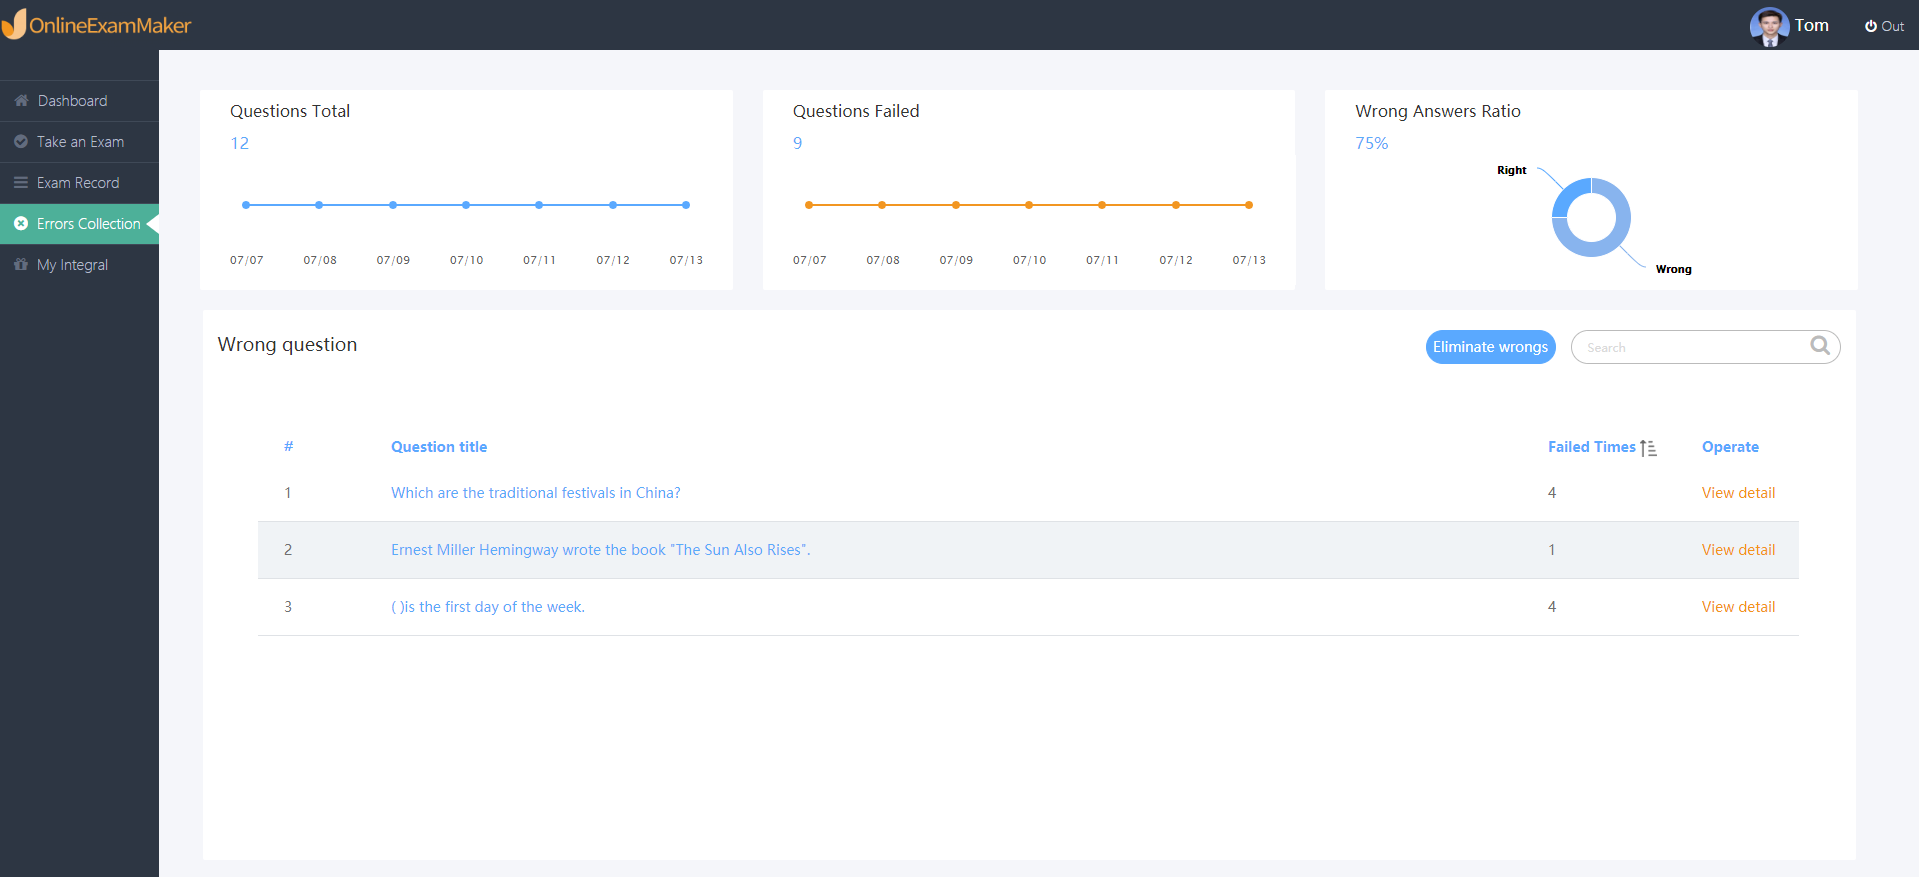Select Errors Collection menu item
The image size is (1919, 877).
[80, 224]
